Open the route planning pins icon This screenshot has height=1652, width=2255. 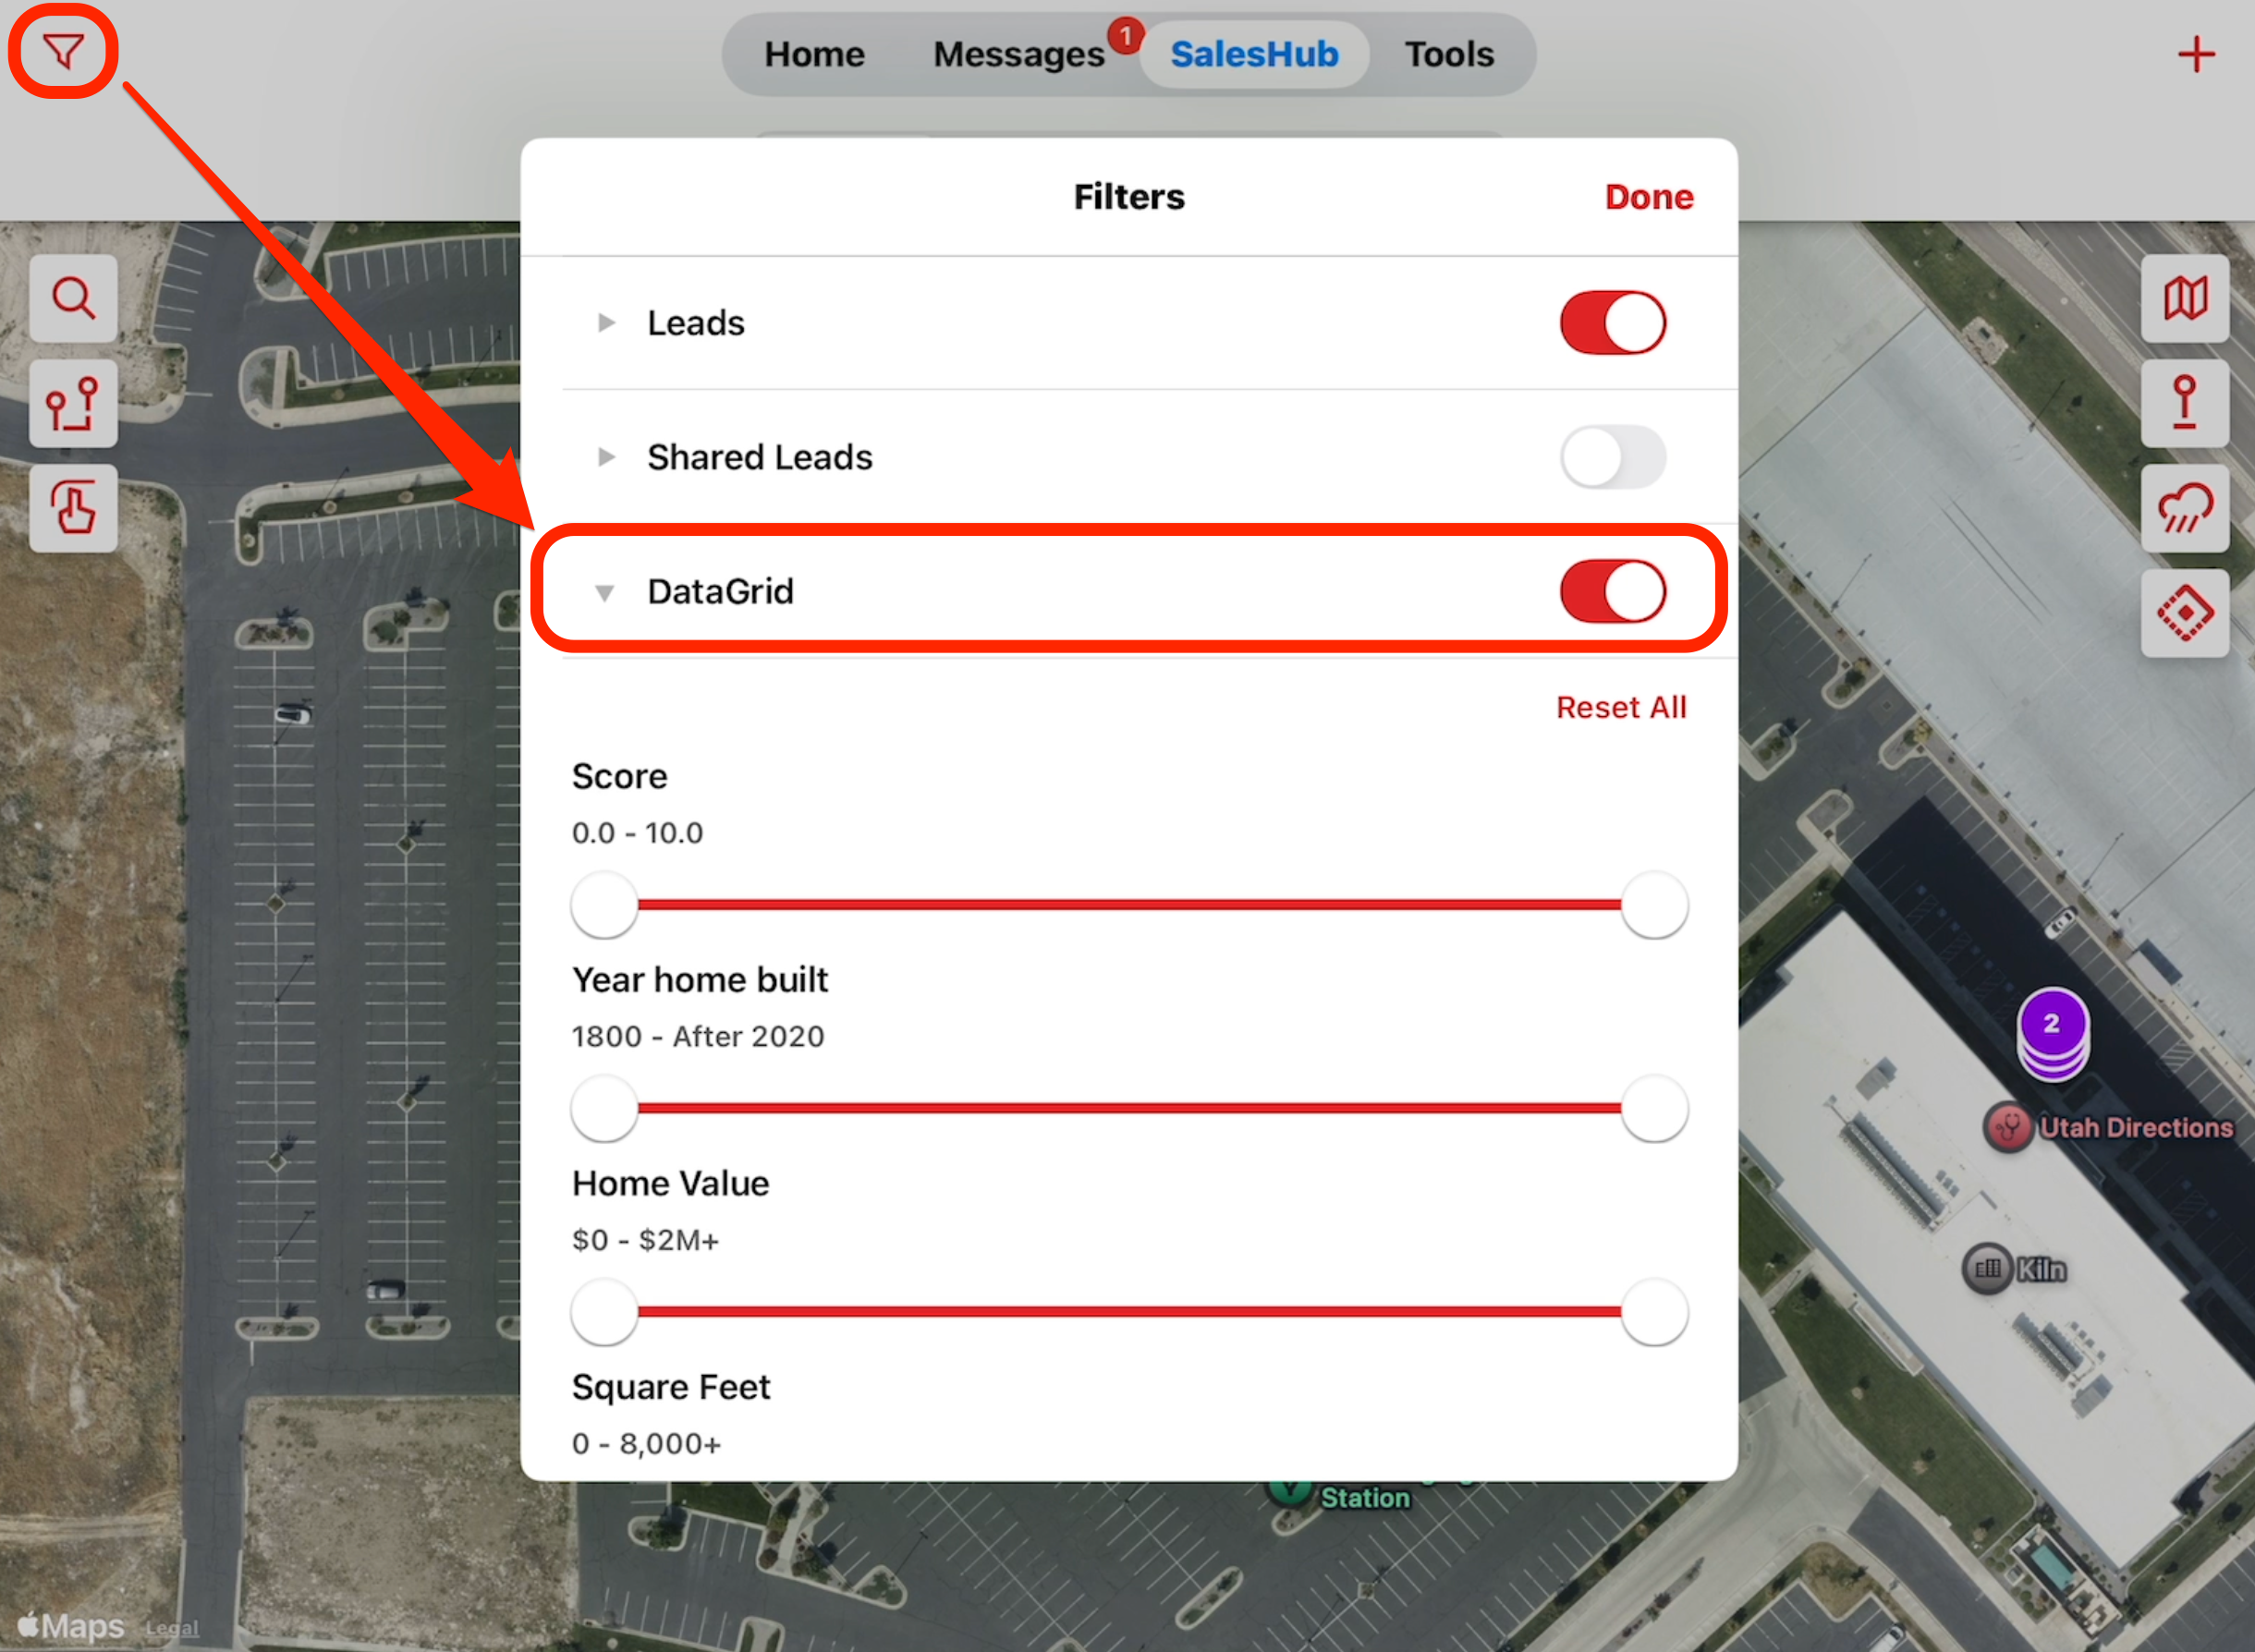pyautogui.click(x=73, y=403)
